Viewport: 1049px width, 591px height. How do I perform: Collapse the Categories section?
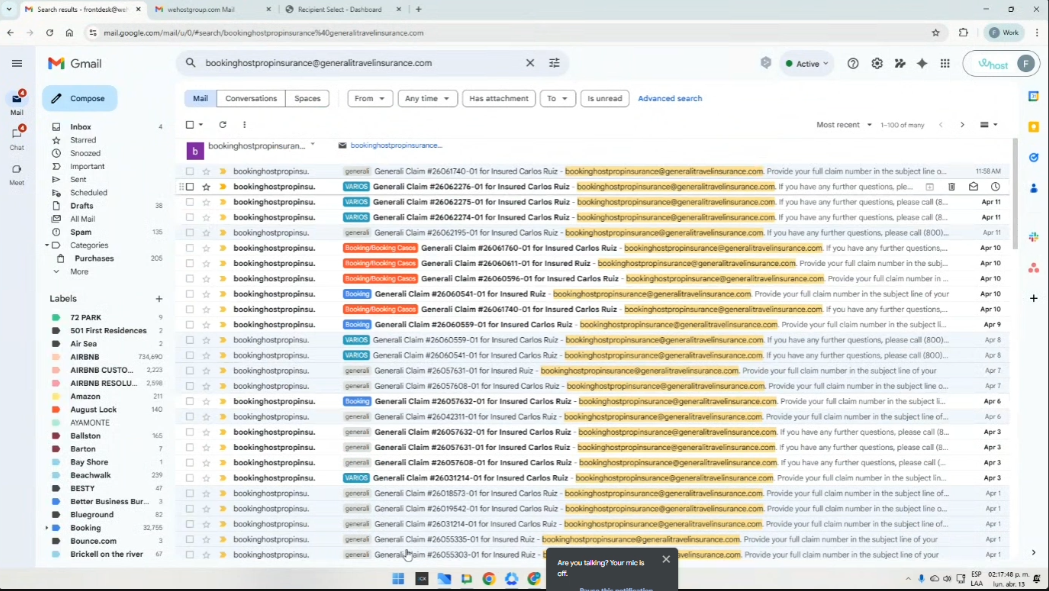click(x=47, y=246)
